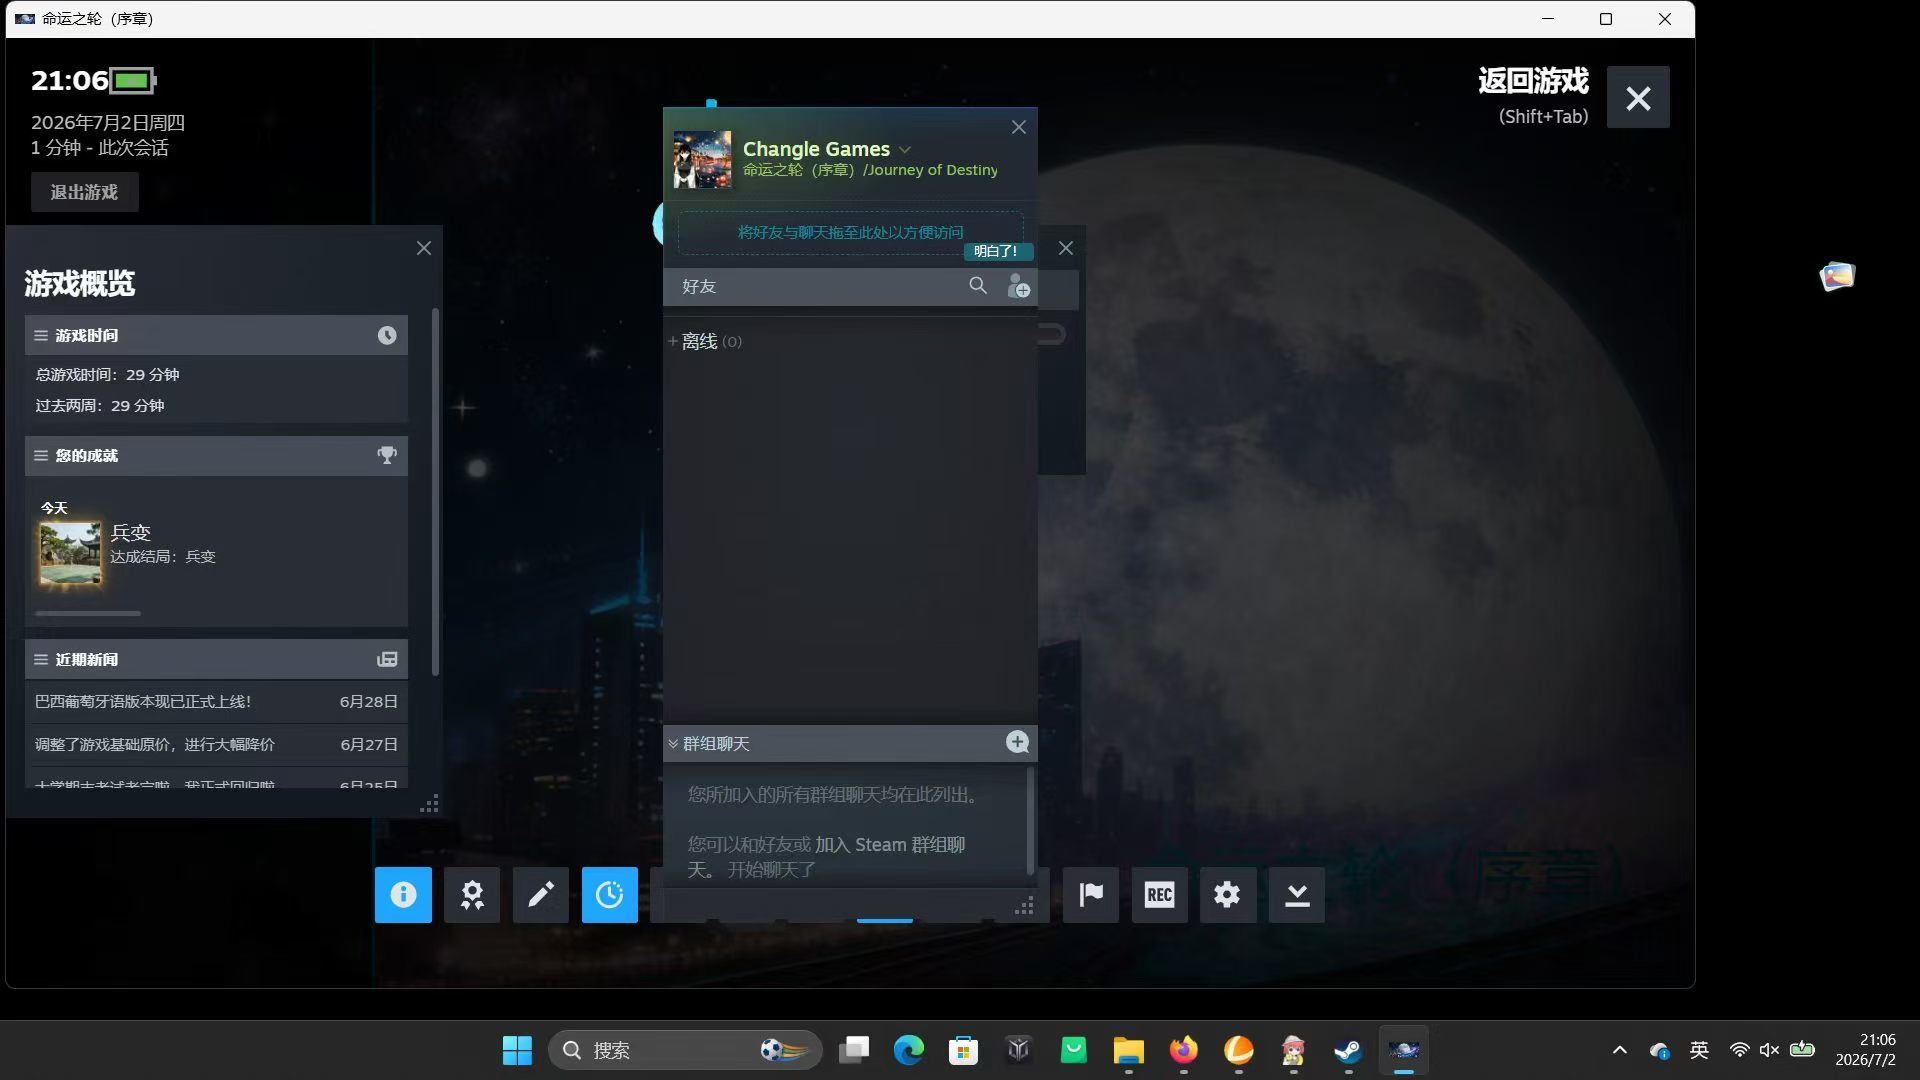1920x1080 pixels.
Task: Switch input language via 英 indicator
Action: pyautogui.click(x=1699, y=1050)
